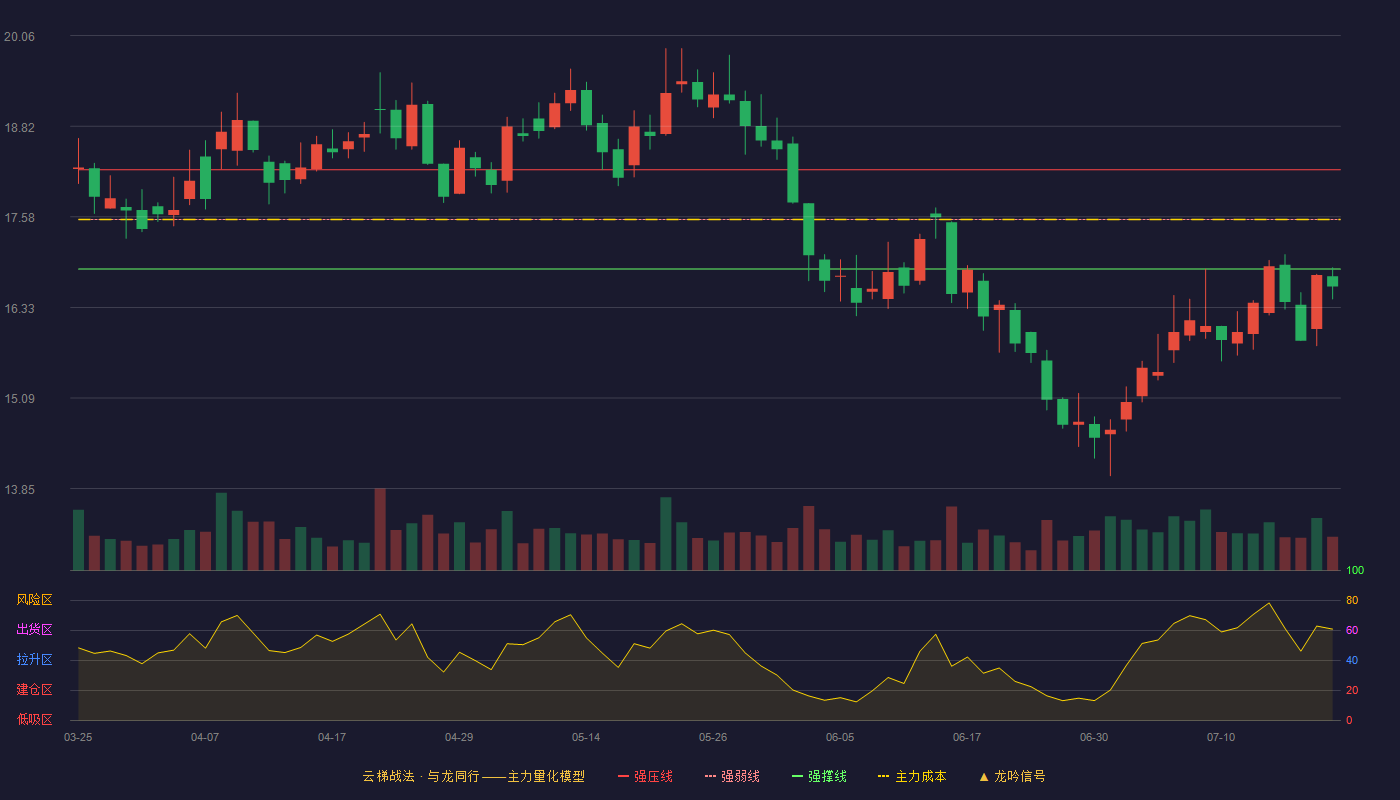1400x800 pixels.
Task: Select the 06-30 date label
Action: pos(1094,737)
